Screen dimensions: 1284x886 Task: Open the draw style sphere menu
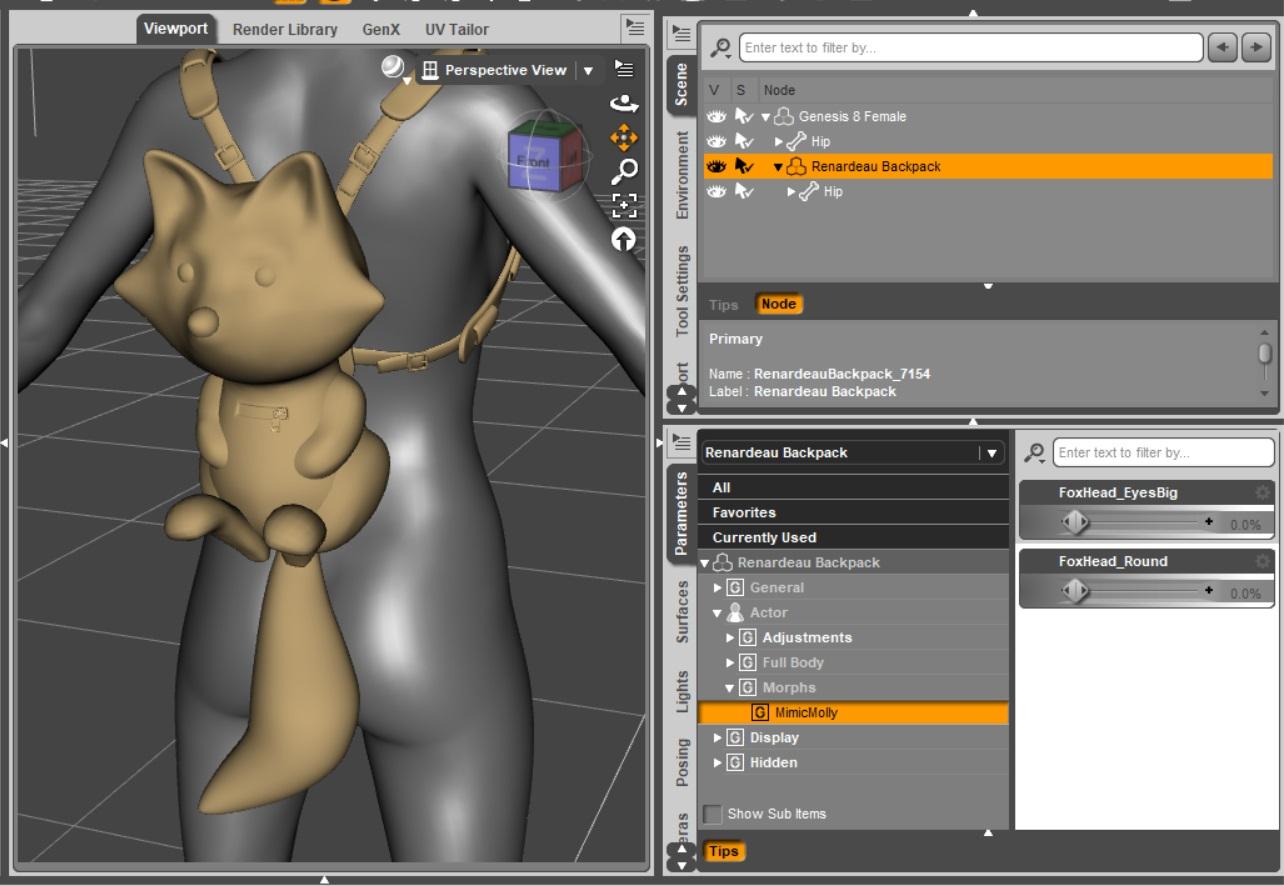pyautogui.click(x=394, y=68)
